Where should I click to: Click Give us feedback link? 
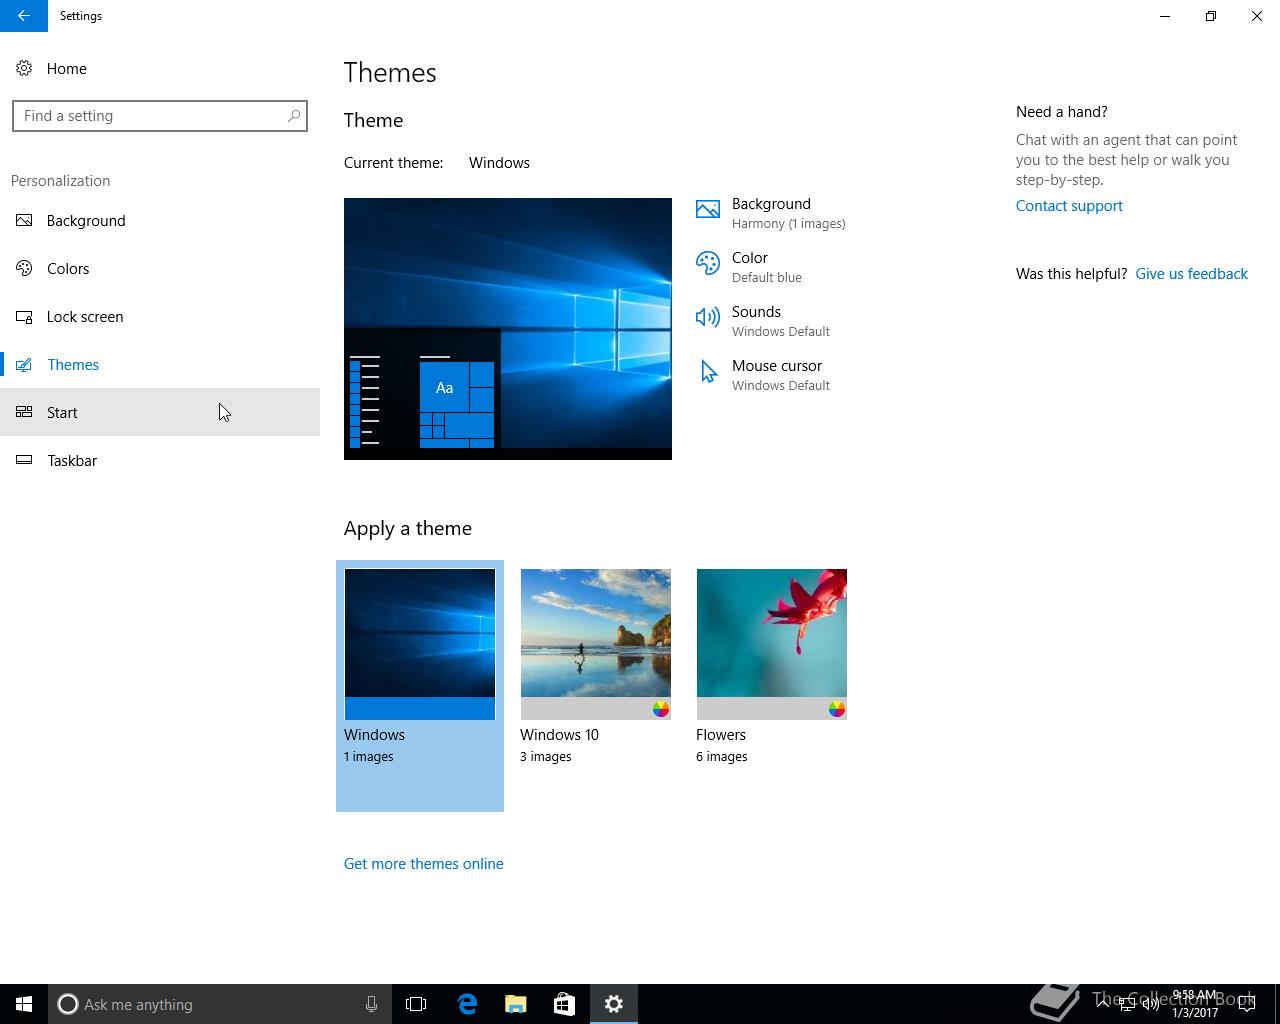tap(1191, 274)
